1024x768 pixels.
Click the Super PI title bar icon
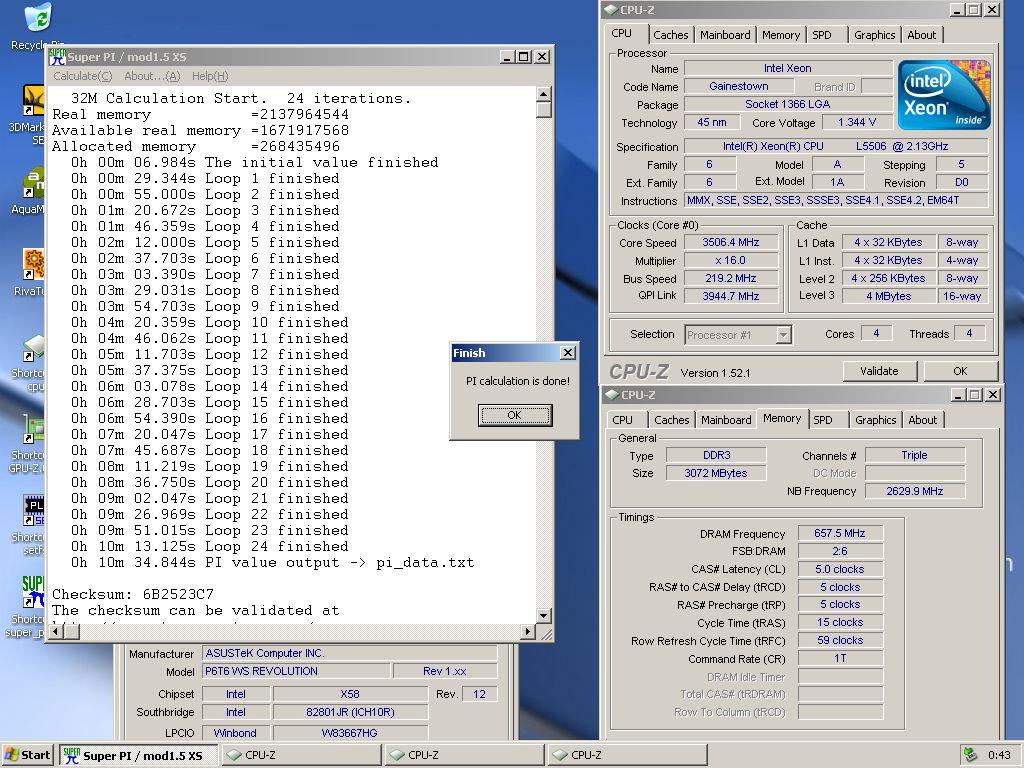[57, 57]
